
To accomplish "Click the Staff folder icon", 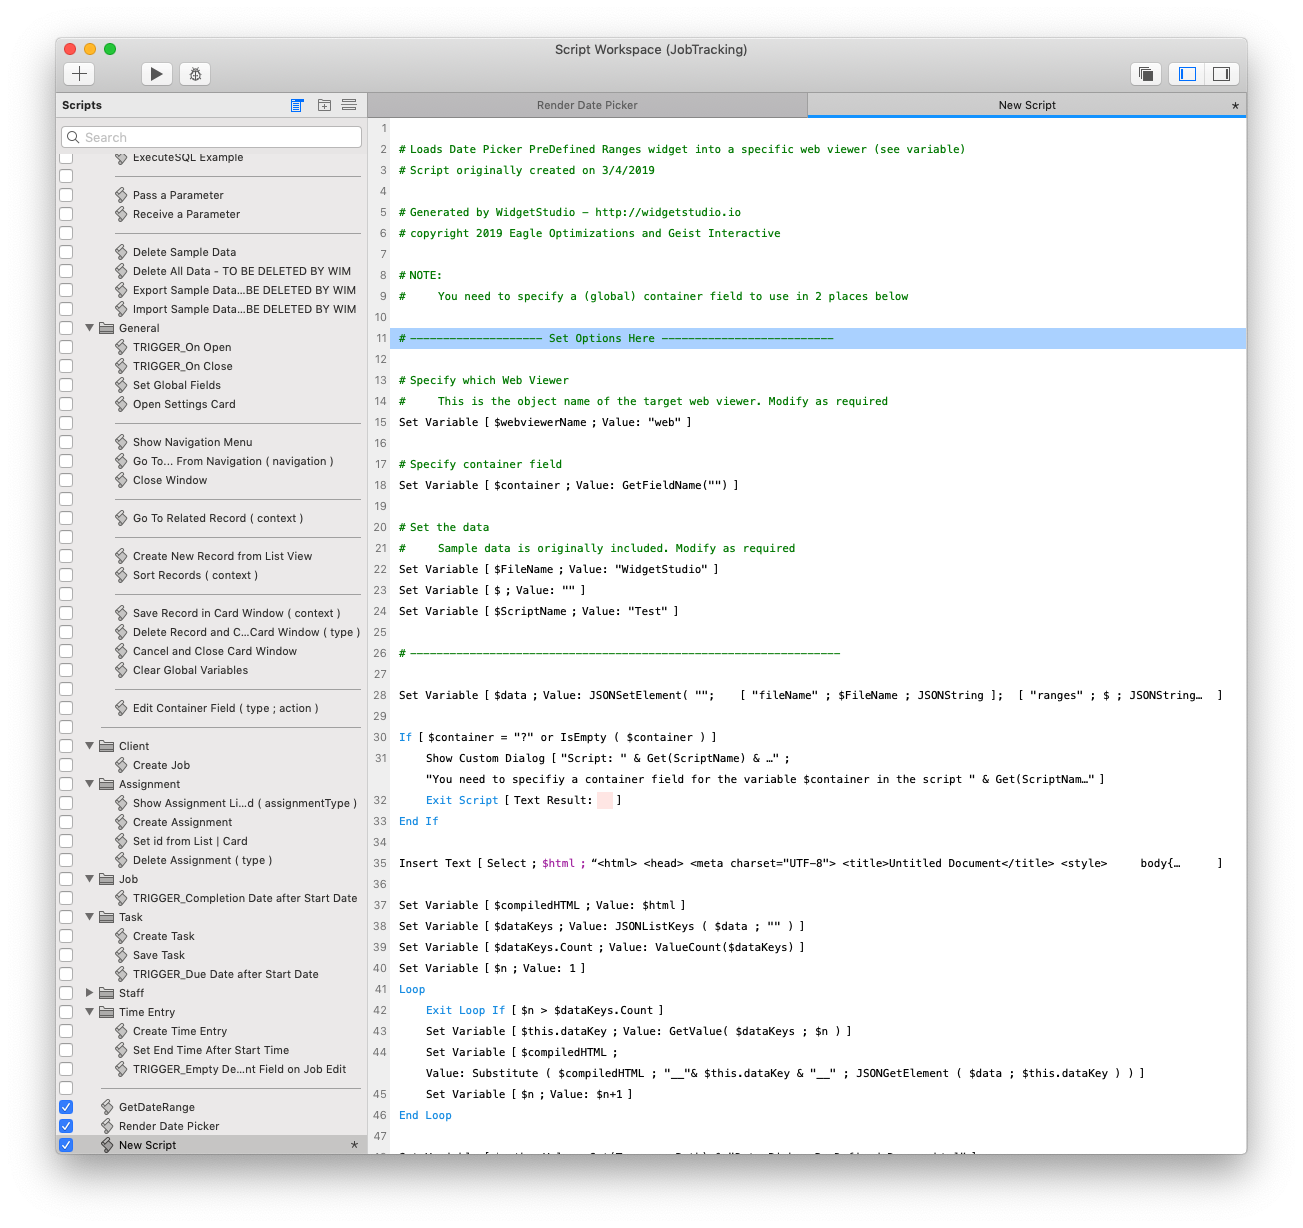I will [106, 993].
